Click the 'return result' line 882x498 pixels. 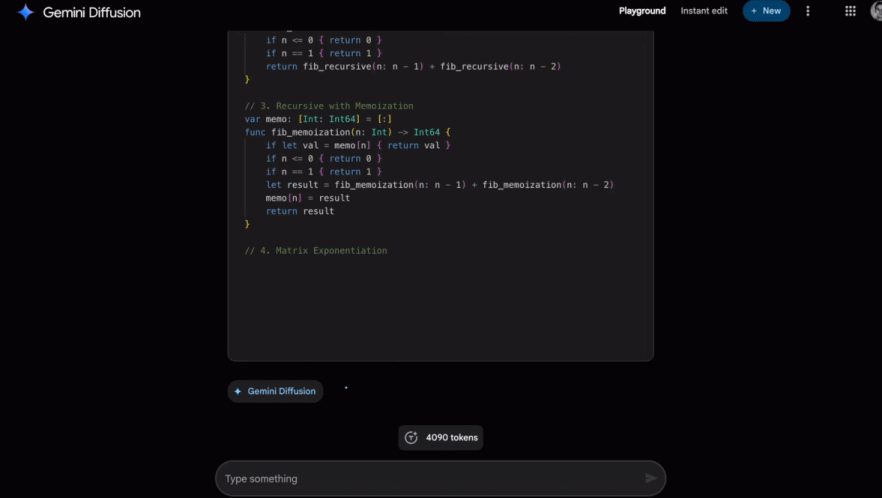pos(300,211)
